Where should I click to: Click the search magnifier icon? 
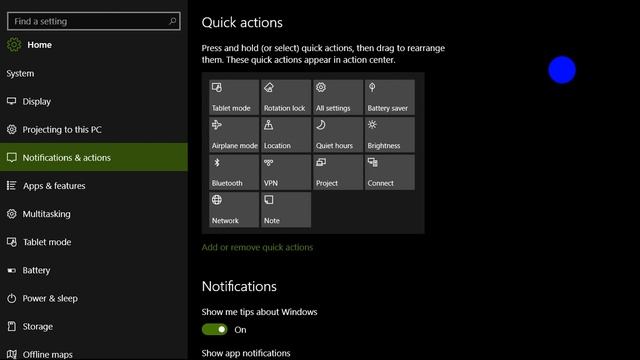tap(172, 21)
